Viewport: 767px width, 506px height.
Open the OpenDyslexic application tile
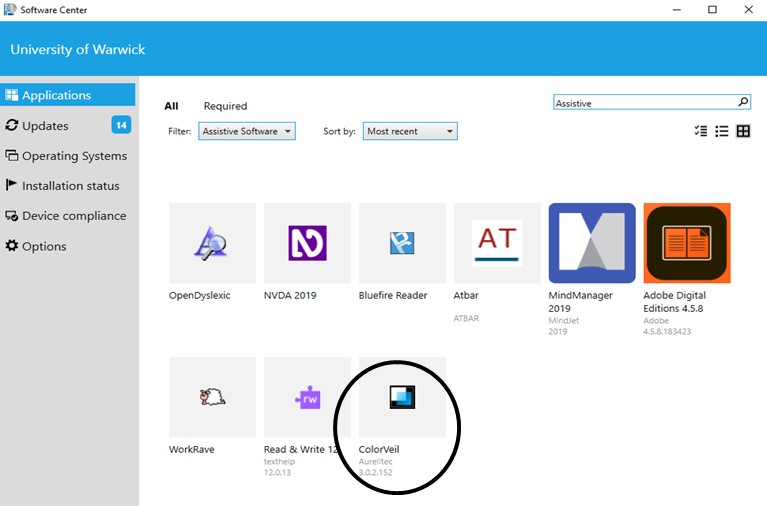[x=212, y=243]
